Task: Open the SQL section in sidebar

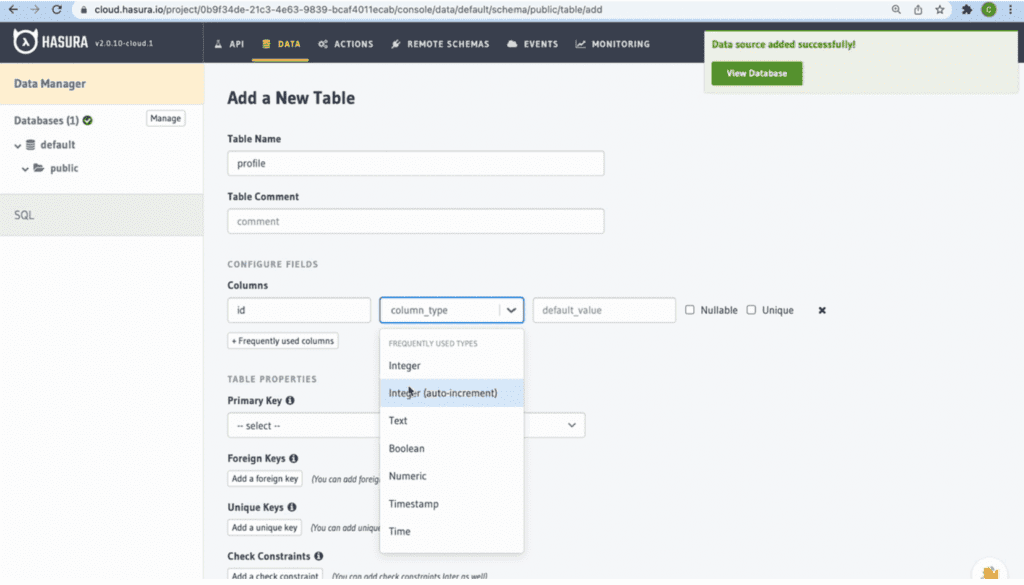Action: pyautogui.click(x=102, y=215)
